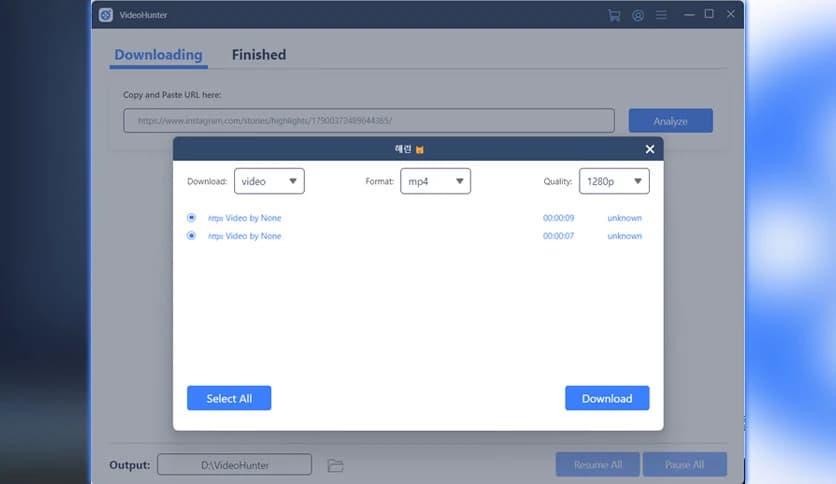836x484 pixels.
Task: Open the user account icon
Action: [638, 16]
